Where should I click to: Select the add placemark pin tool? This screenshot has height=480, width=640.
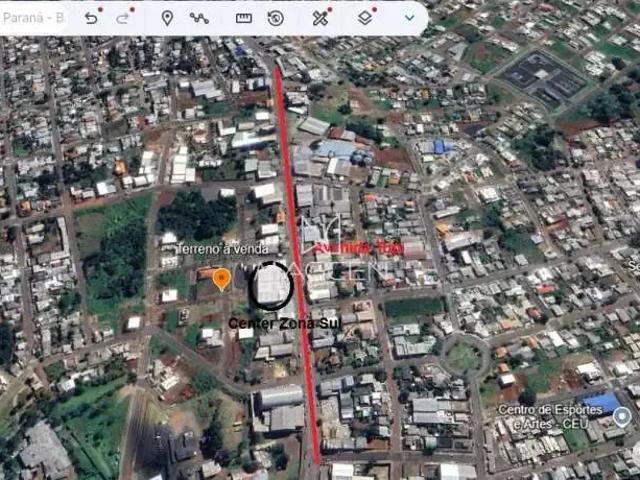click(167, 18)
